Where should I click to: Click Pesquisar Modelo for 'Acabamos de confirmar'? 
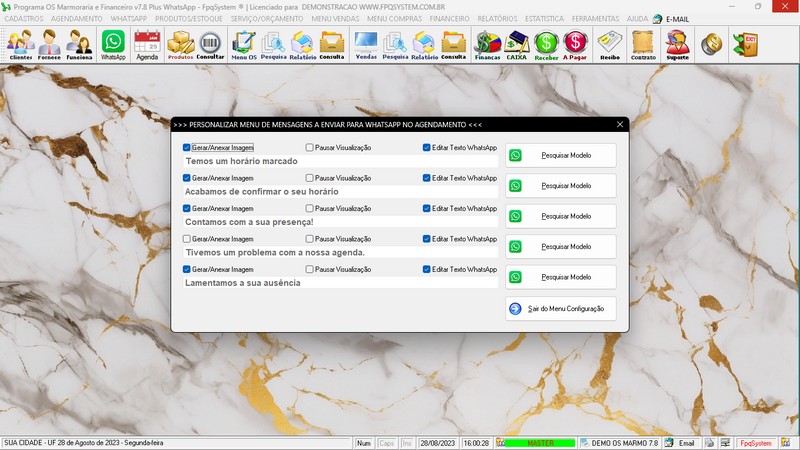tap(561, 186)
